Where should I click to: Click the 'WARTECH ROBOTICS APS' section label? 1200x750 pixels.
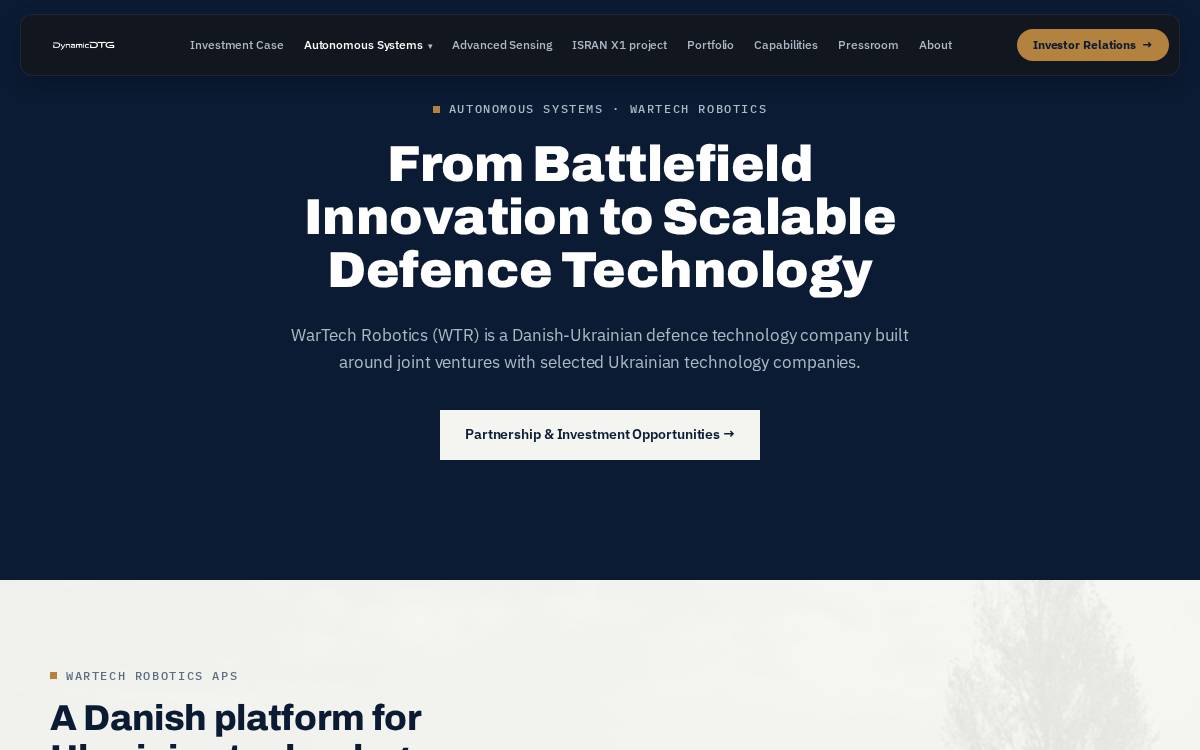pos(144,676)
